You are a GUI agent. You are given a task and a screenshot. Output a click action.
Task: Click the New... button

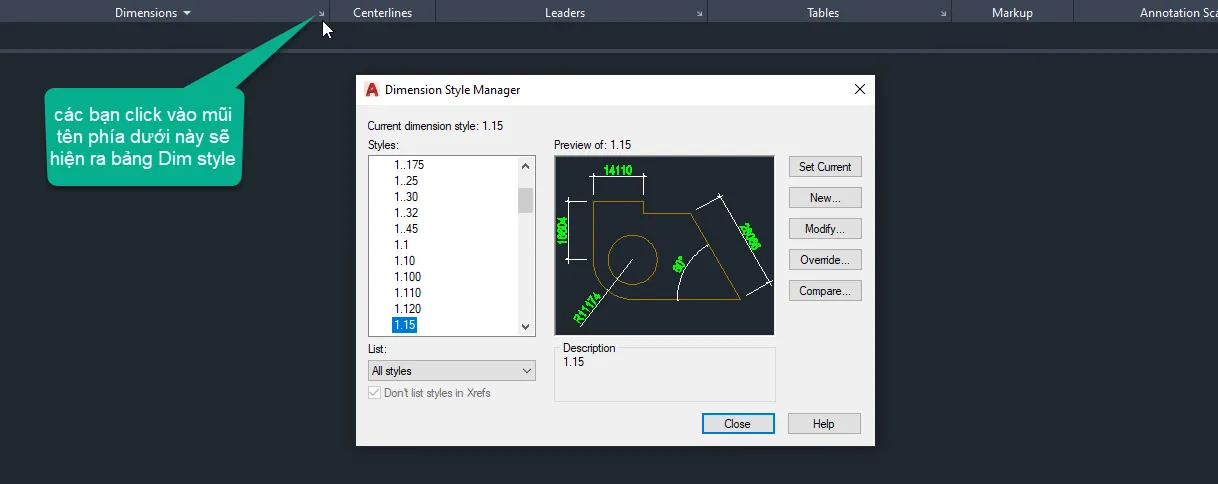[825, 198]
